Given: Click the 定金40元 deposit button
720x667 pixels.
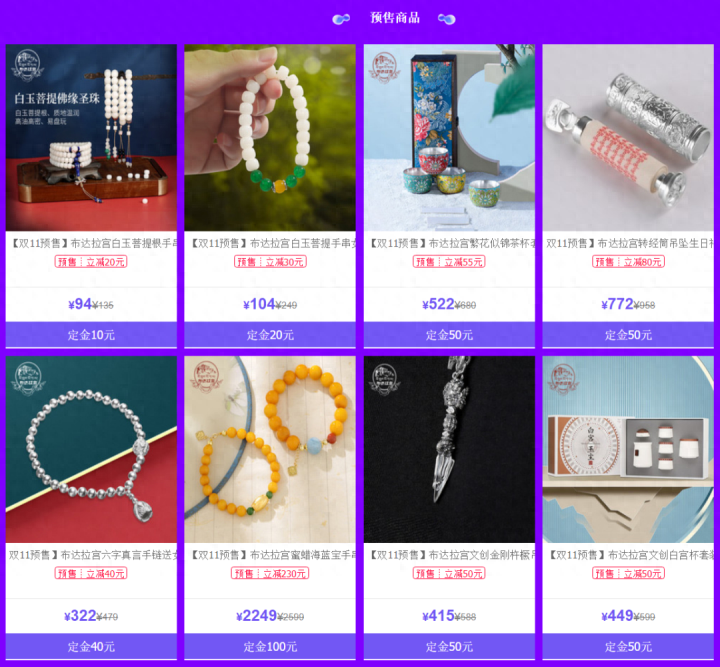Looking at the screenshot, I should [91, 646].
